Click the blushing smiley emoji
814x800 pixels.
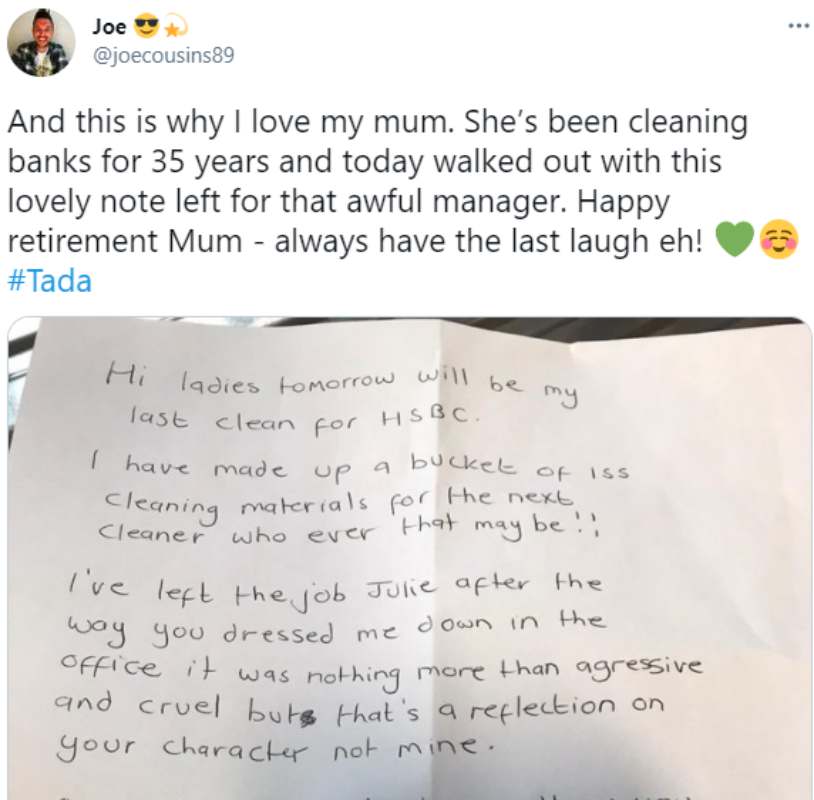pos(779,239)
